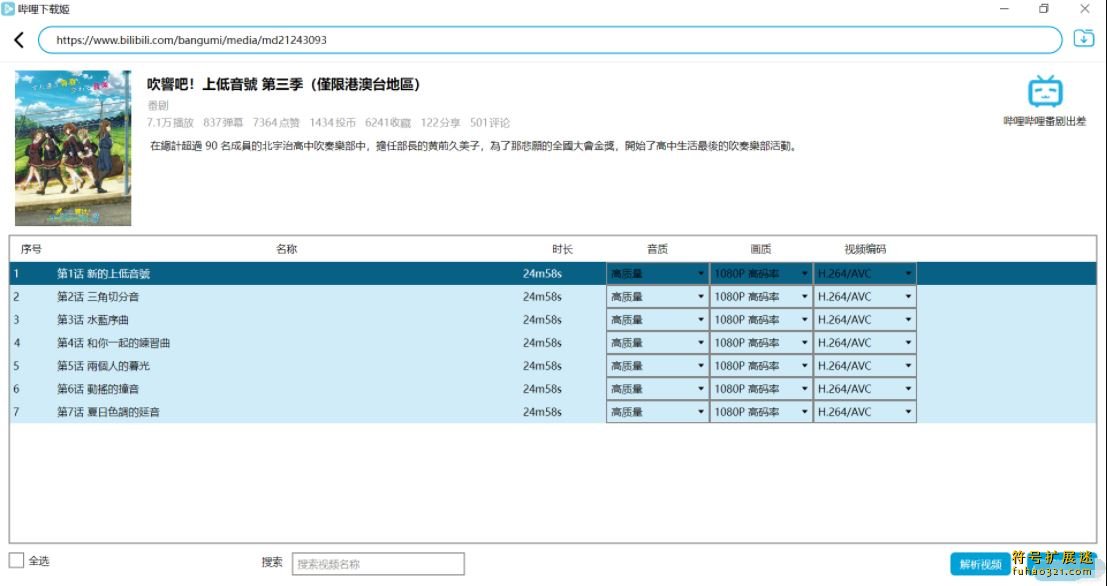
Task: Click the 时长 column header
Action: [563, 249]
